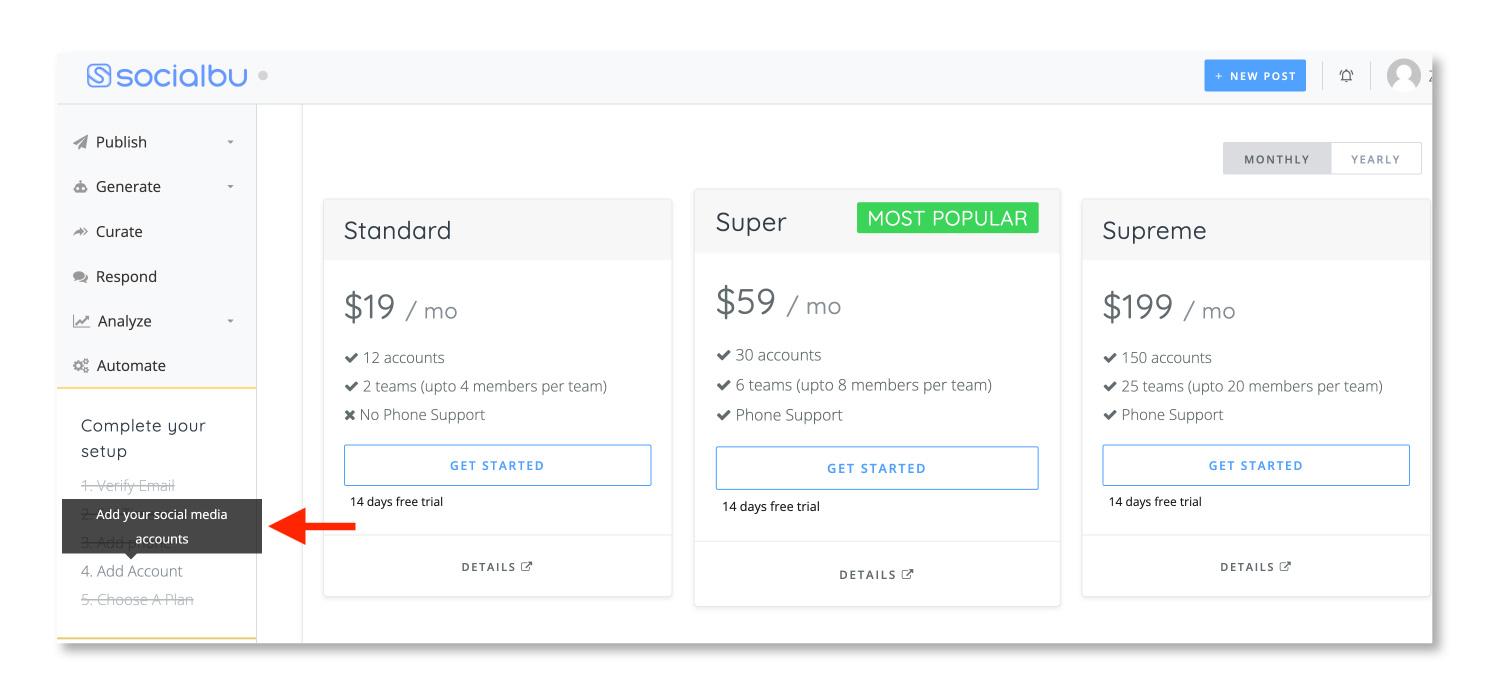This screenshot has height=696, width=1489.
Task: Open the Respond sidebar item
Action: (x=126, y=277)
